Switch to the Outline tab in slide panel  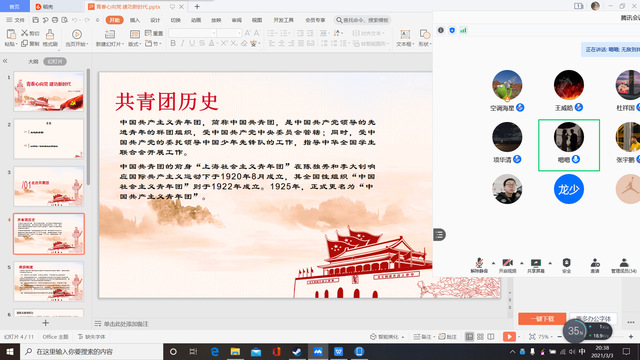point(33,62)
